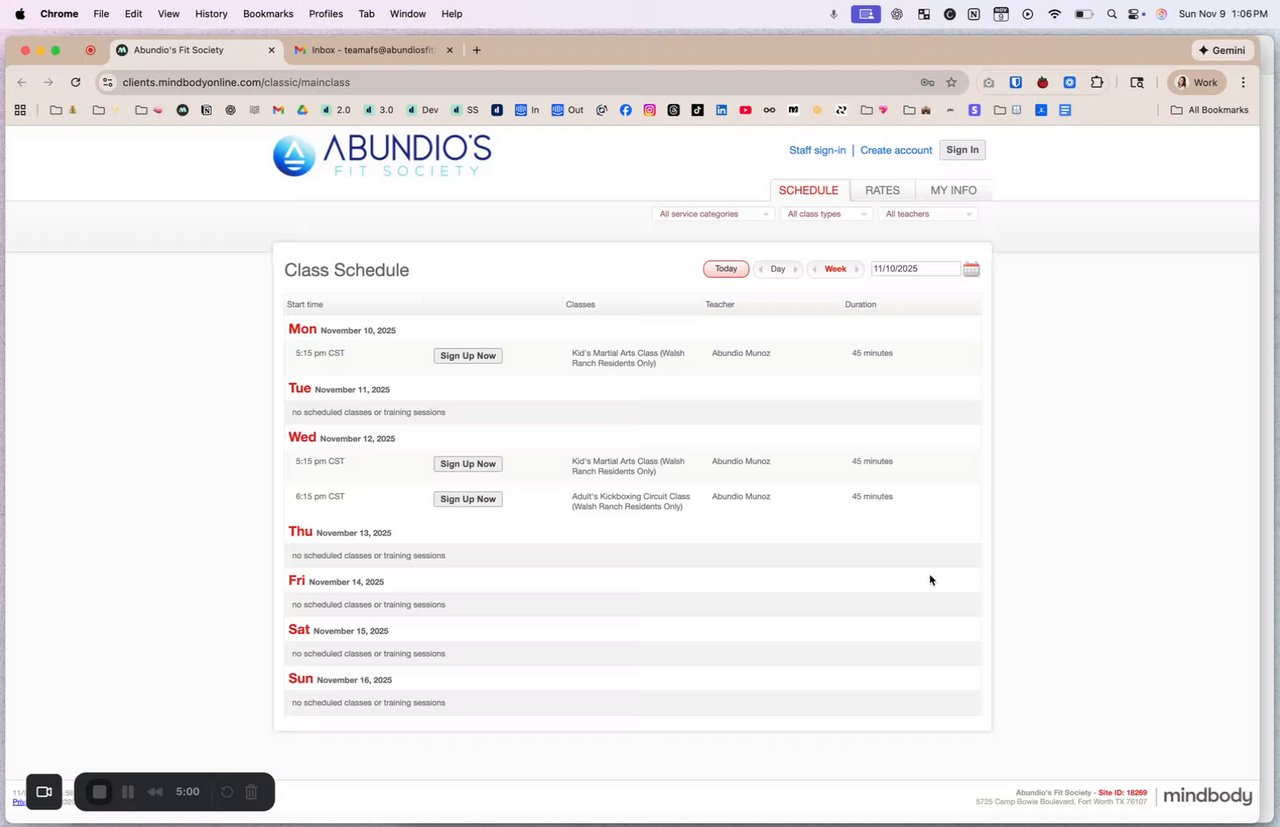
Task: Switch to the SCHEDULE tab
Action: click(808, 190)
